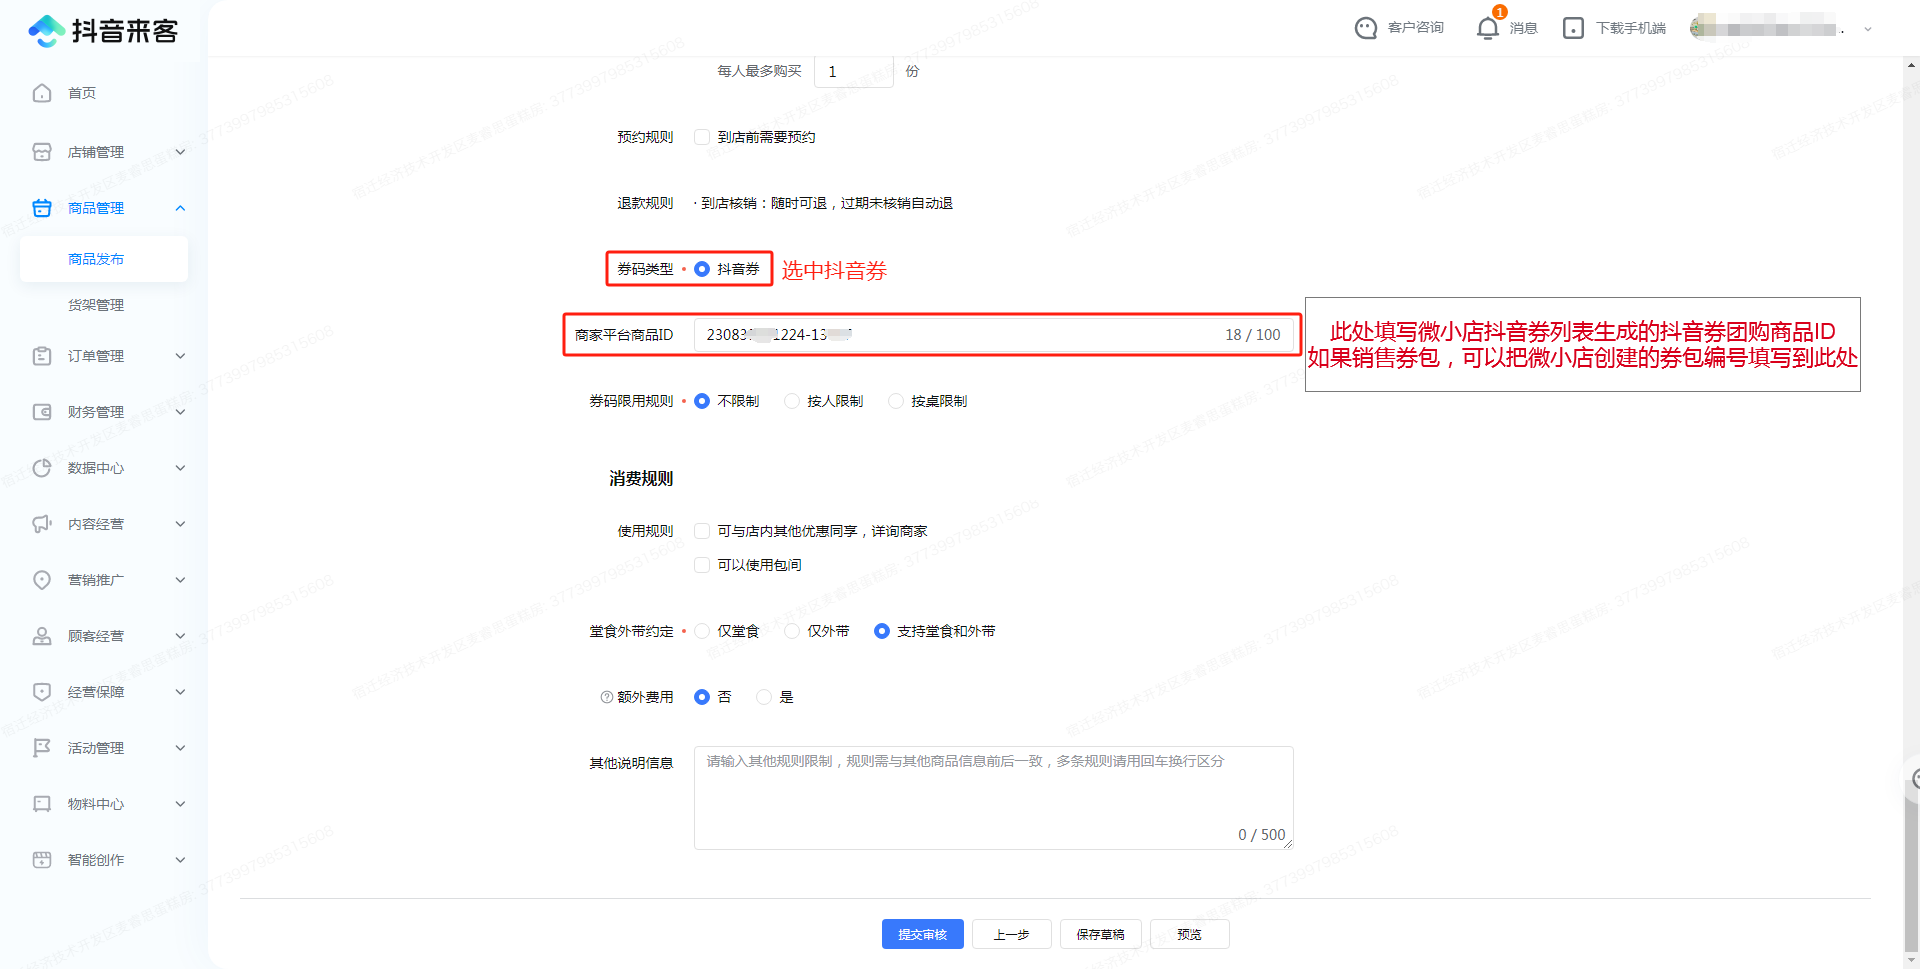Click the 财务管理 wallet icon

click(x=42, y=412)
